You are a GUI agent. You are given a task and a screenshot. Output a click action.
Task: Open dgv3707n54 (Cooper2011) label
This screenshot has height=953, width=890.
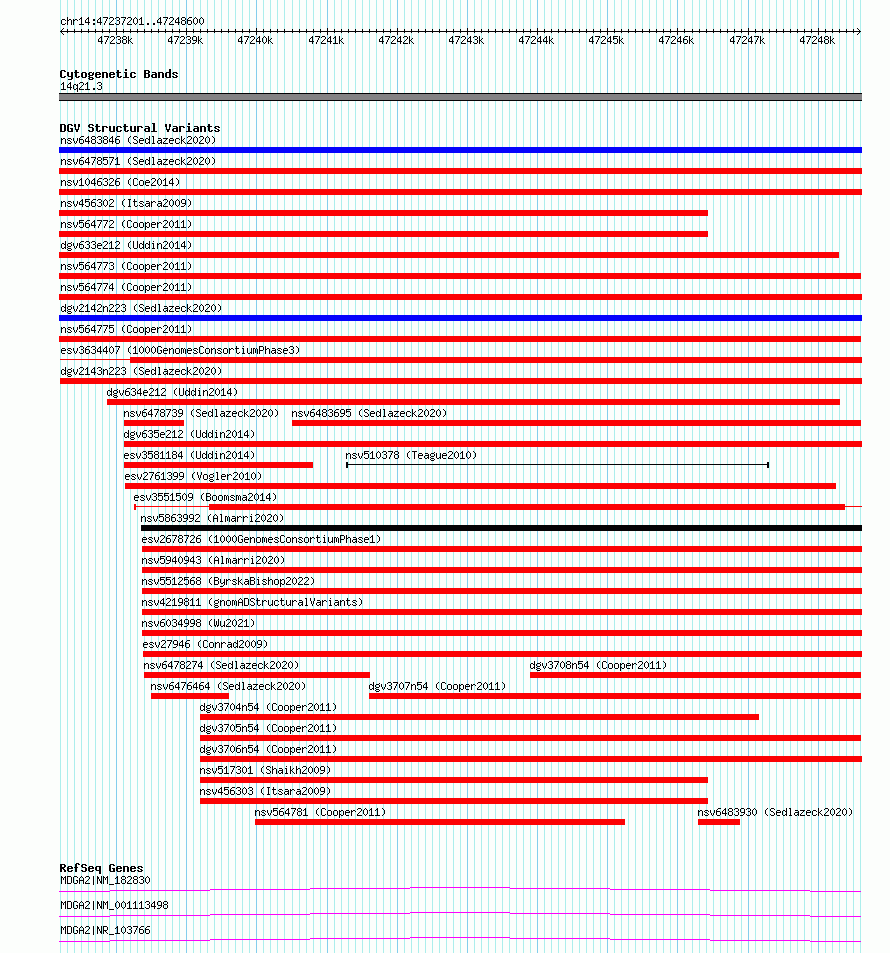pos(437,686)
